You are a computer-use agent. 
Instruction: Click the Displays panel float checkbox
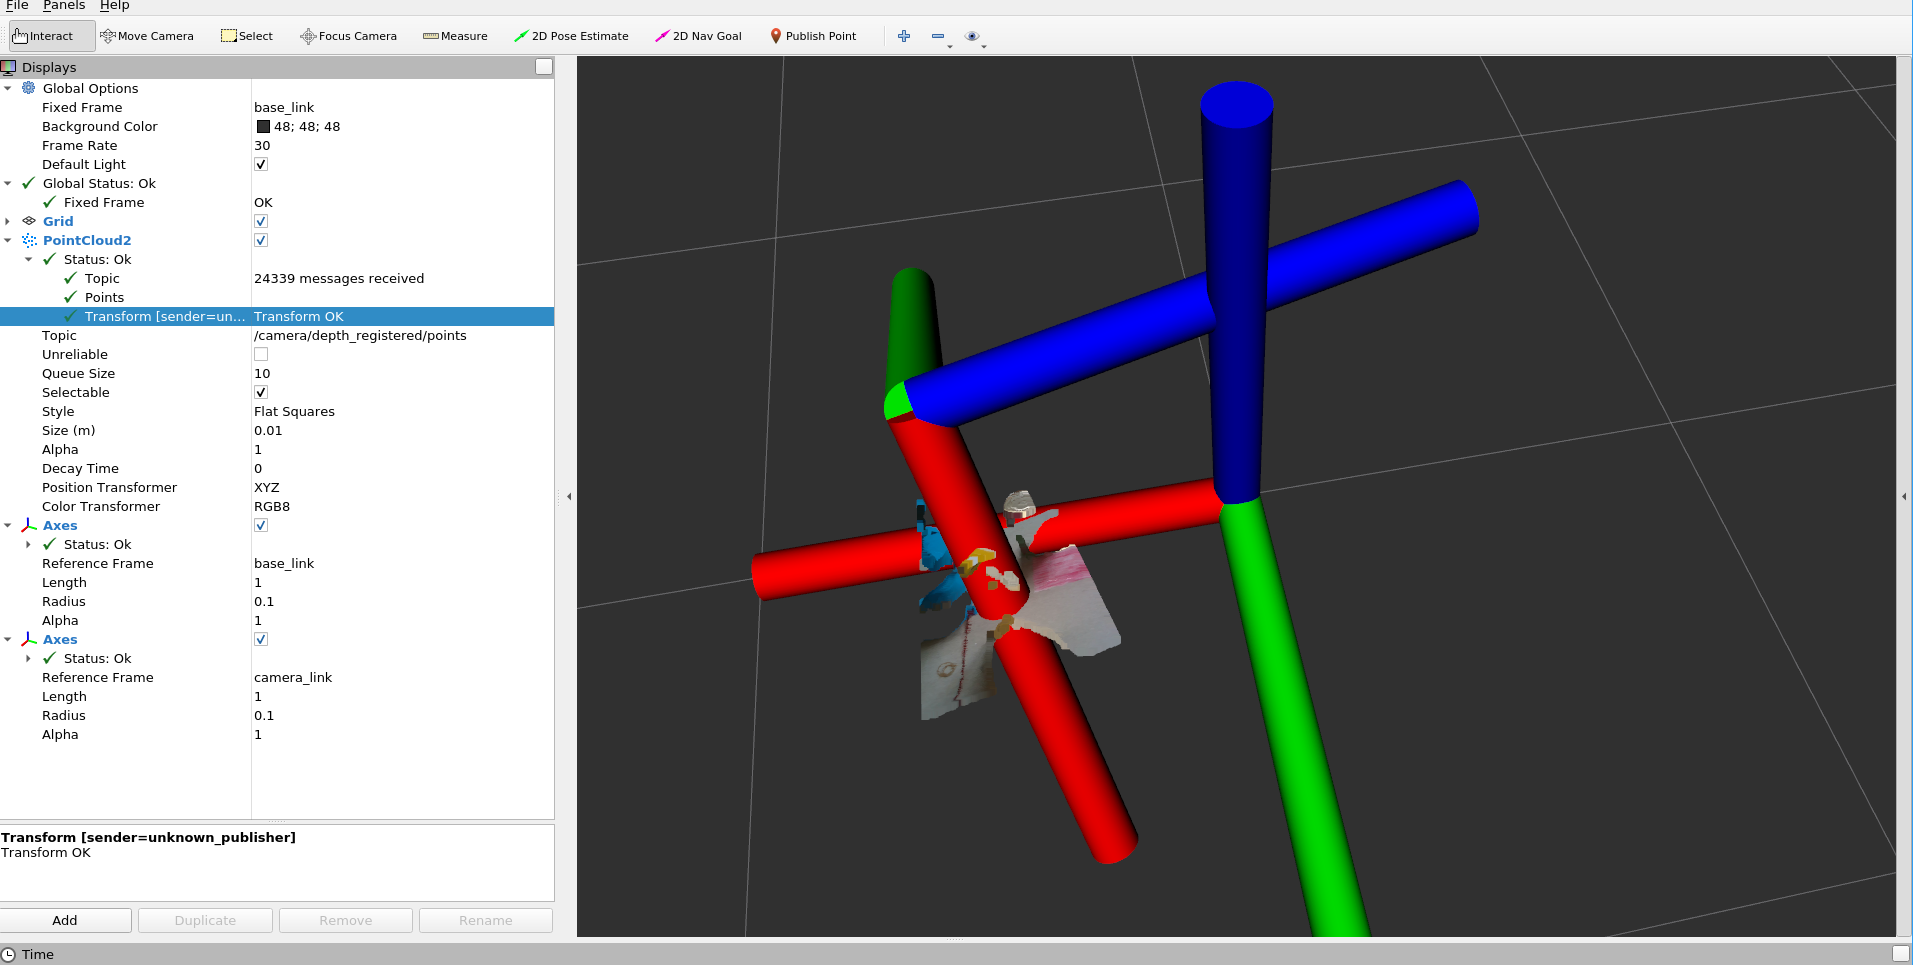pyautogui.click(x=544, y=67)
